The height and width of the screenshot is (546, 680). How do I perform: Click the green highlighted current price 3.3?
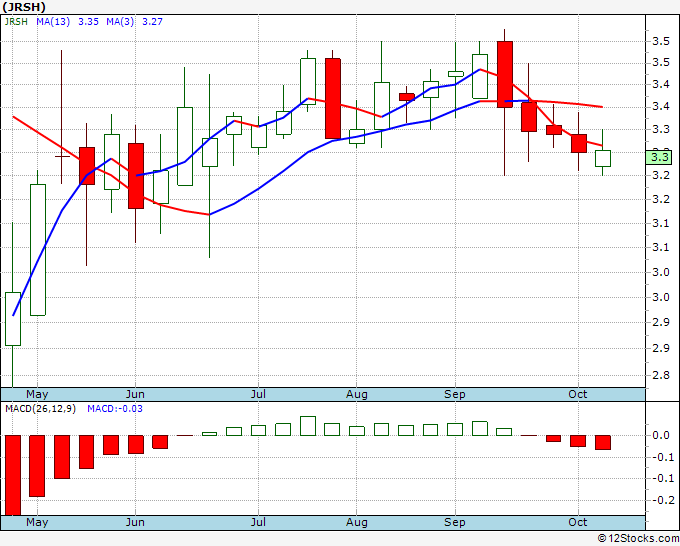click(x=659, y=157)
